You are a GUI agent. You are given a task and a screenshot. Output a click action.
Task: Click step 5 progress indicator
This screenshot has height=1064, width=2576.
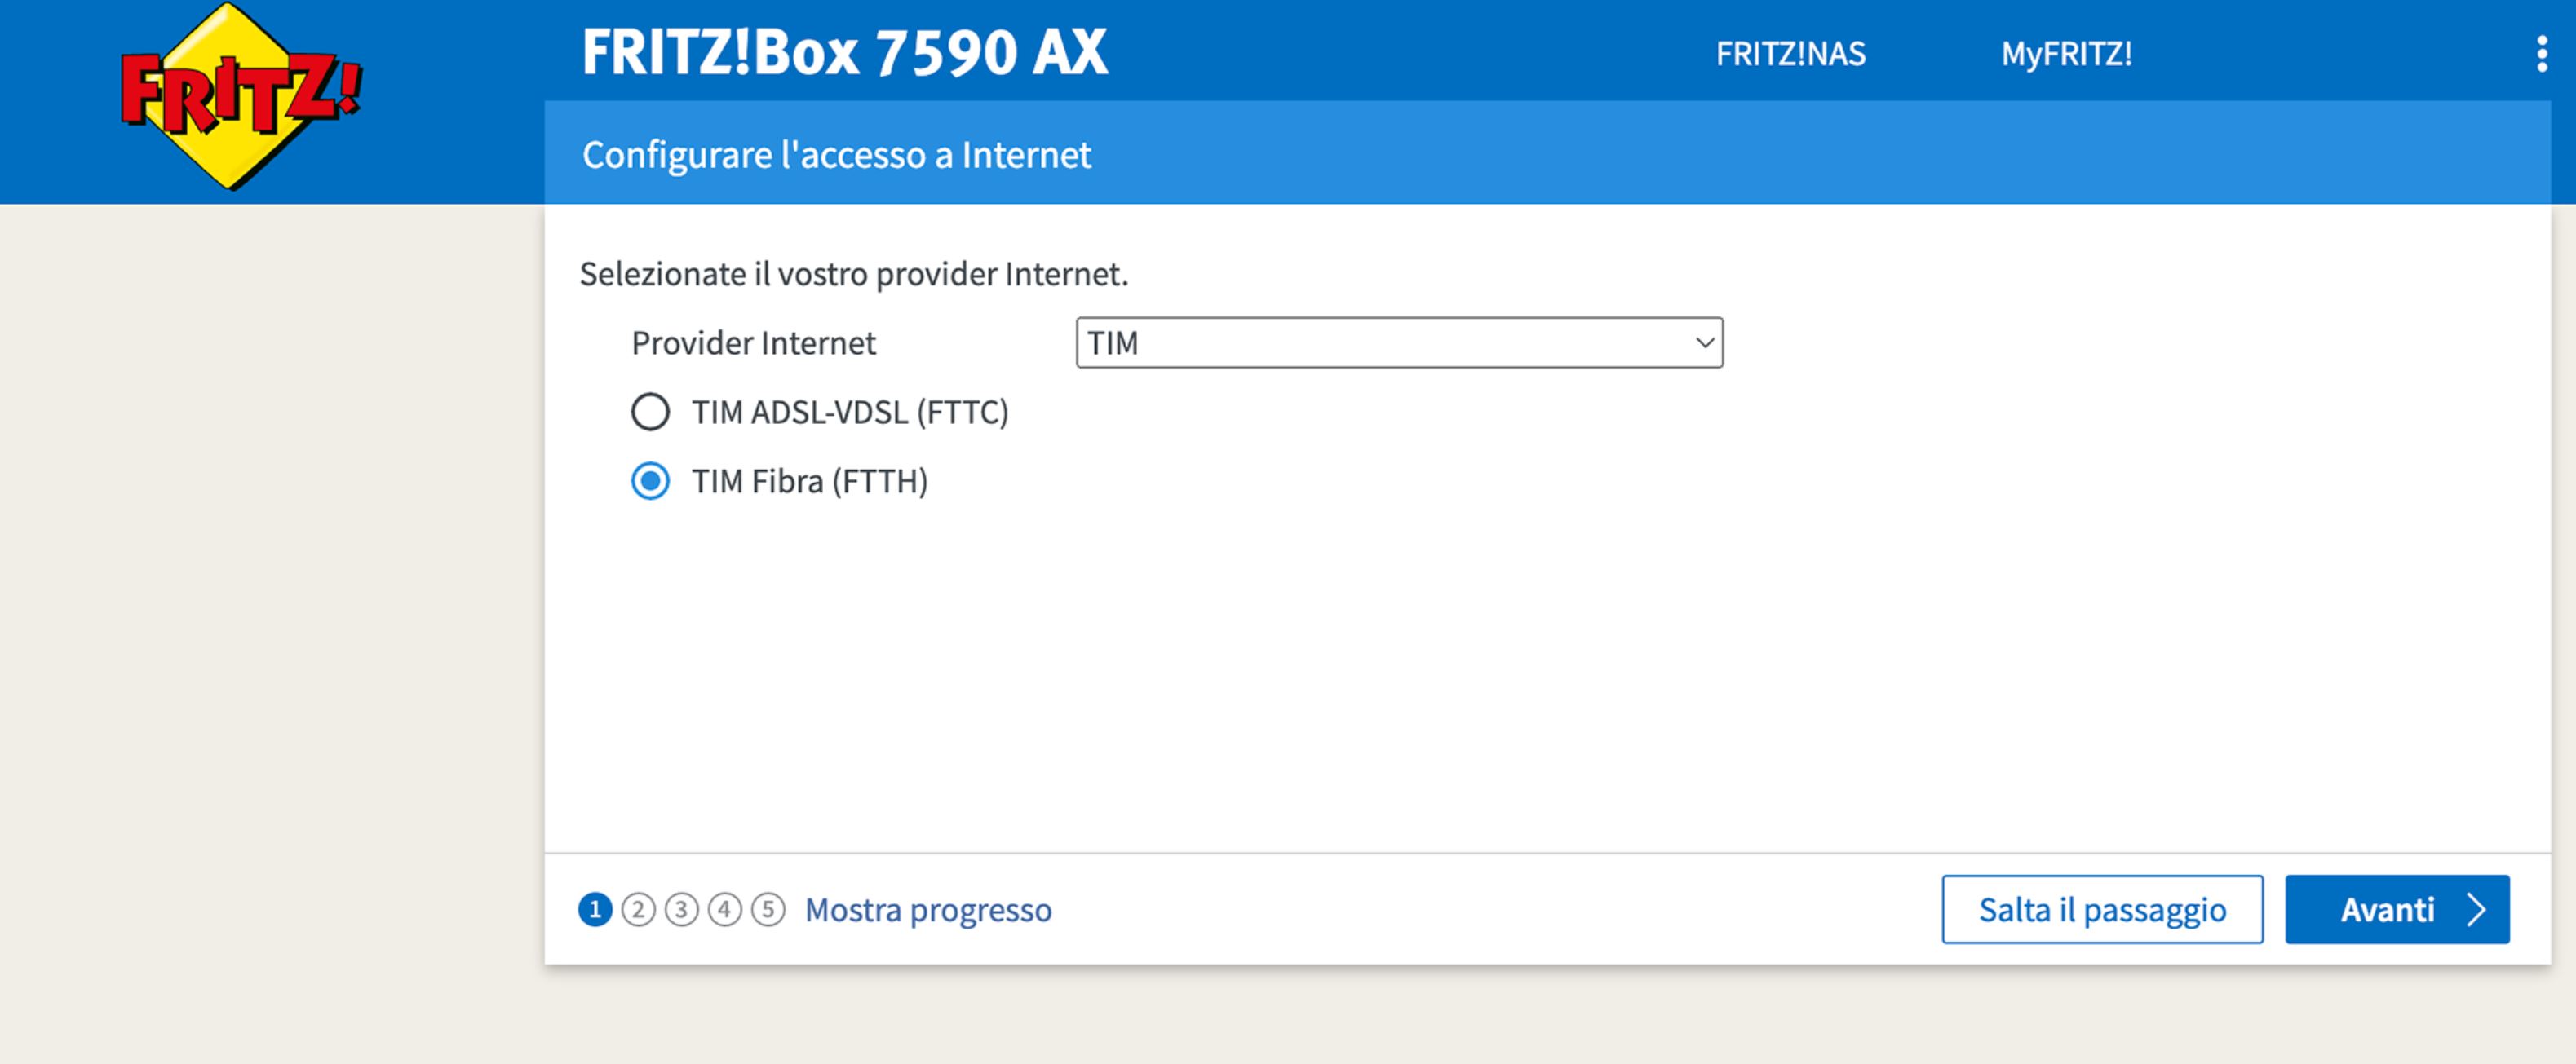[x=768, y=910]
